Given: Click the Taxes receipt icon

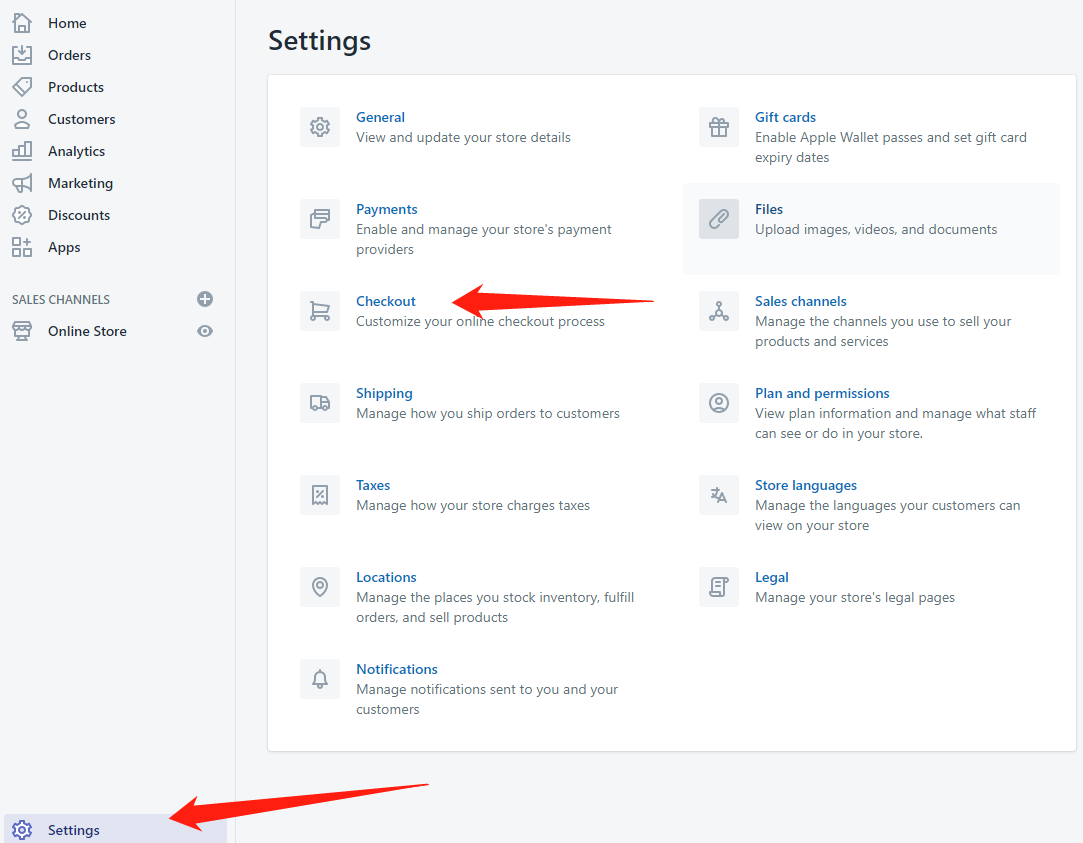Looking at the screenshot, I should [320, 495].
